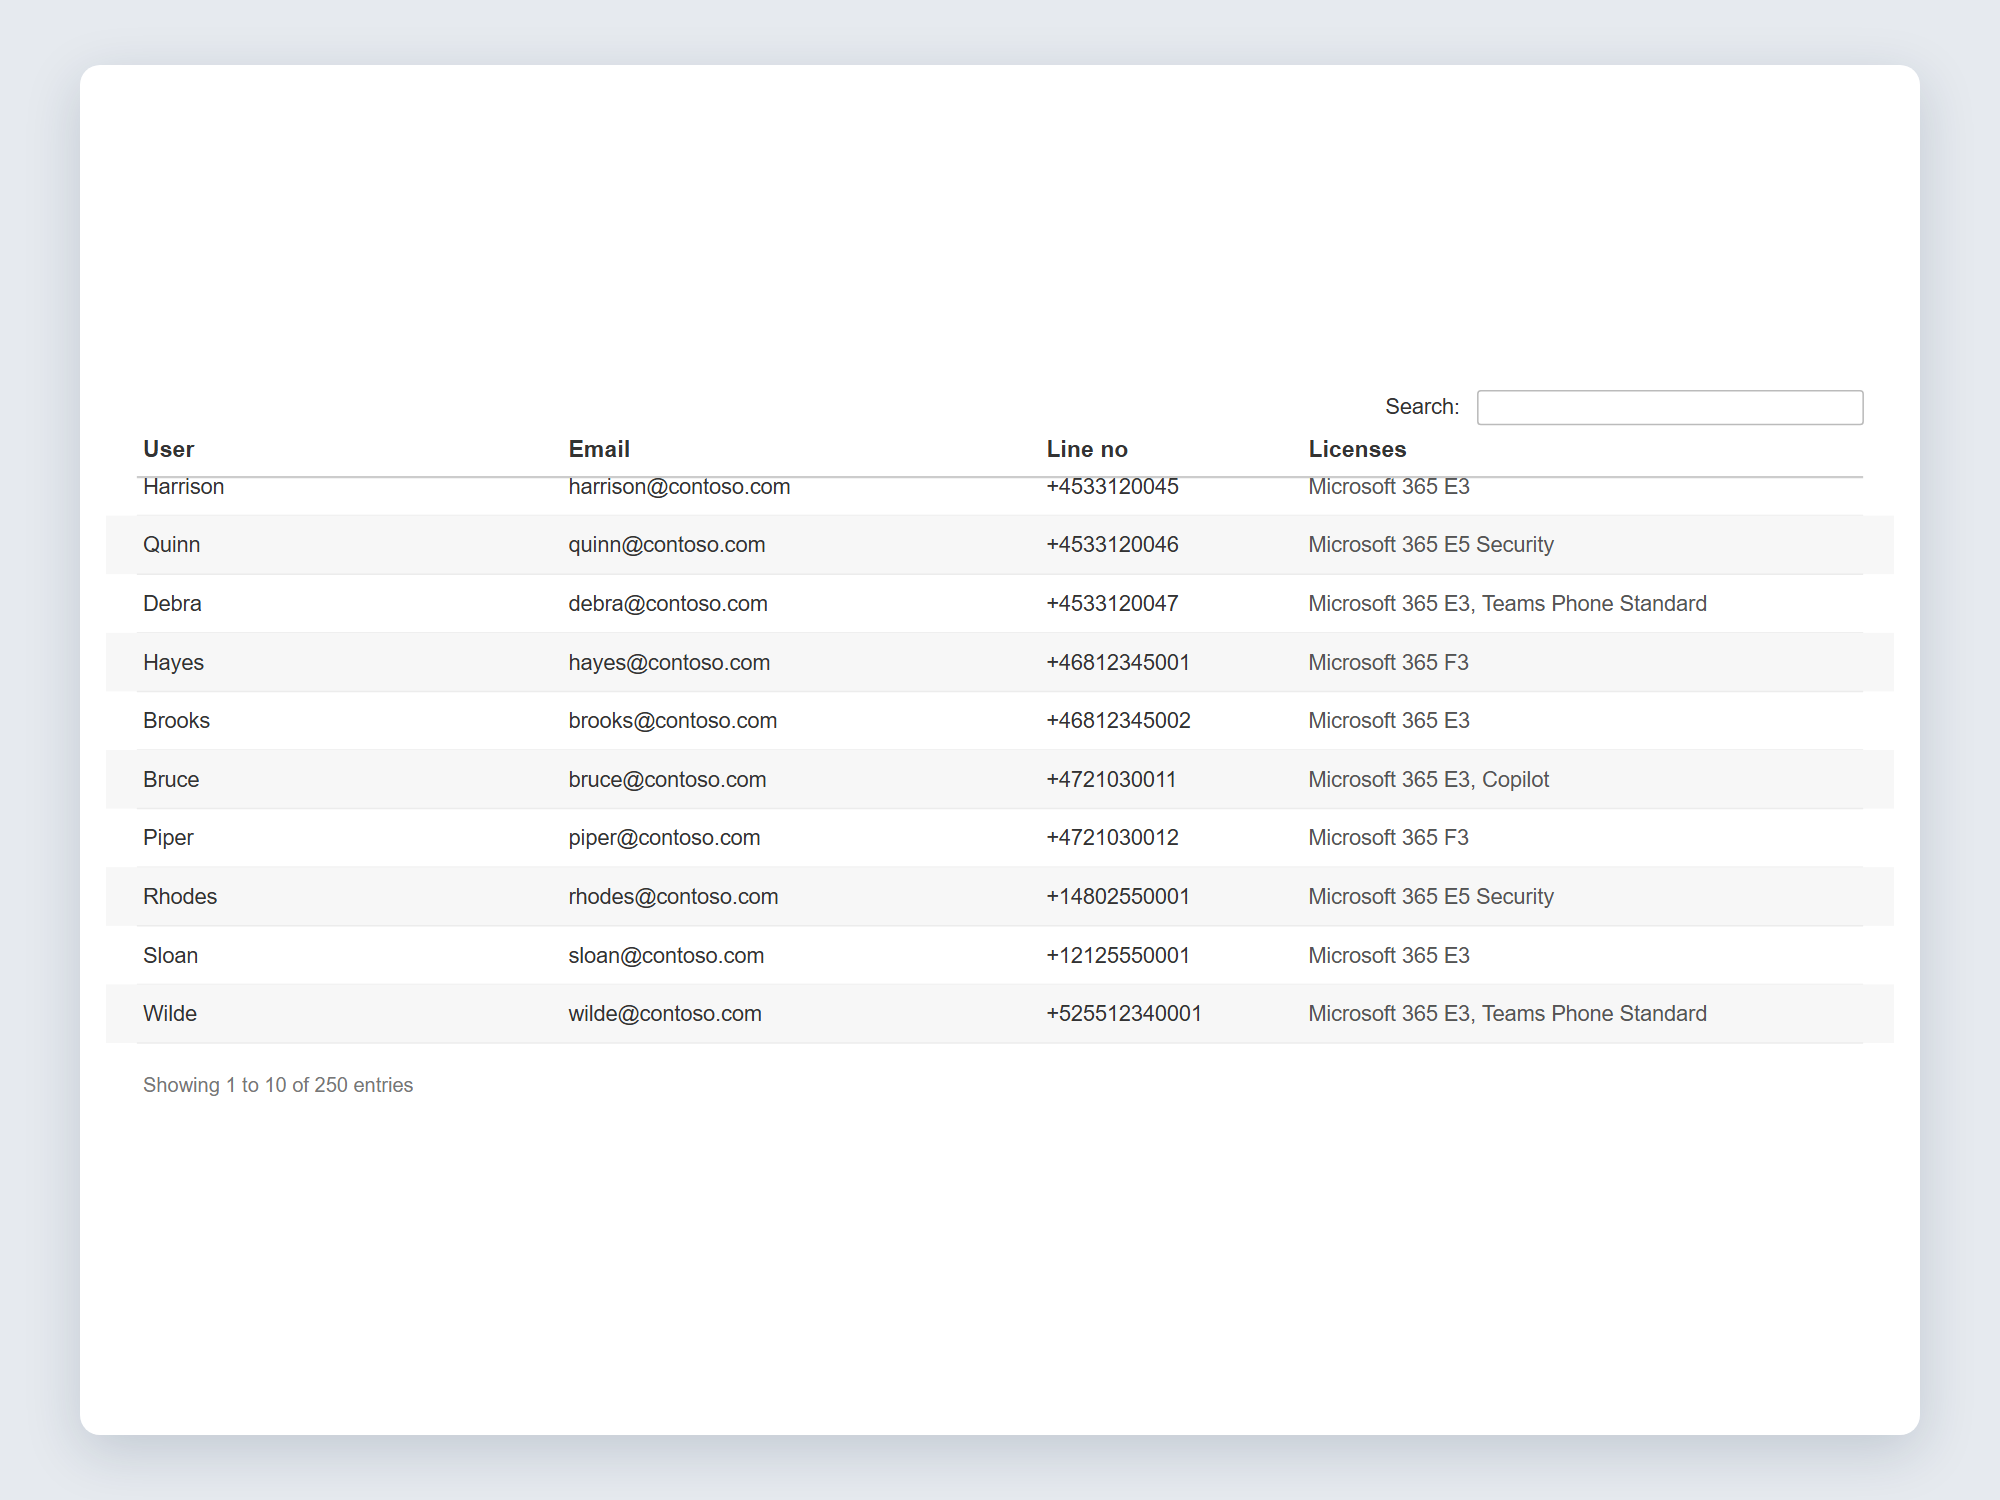Sort by the Email column header
This screenshot has height=1500, width=2000.
click(599, 449)
